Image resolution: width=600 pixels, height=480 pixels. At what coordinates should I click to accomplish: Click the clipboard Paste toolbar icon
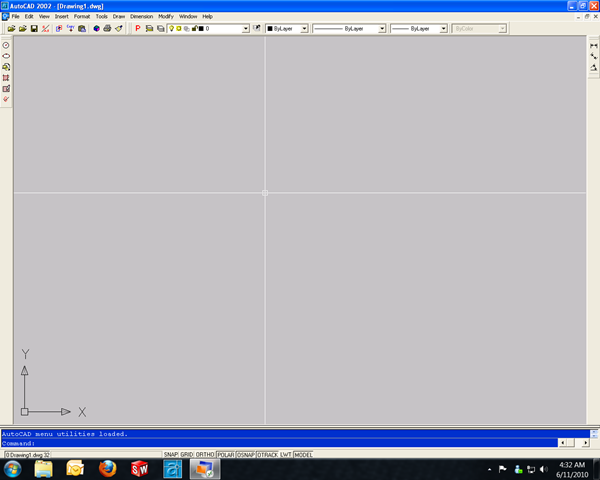(x=82, y=29)
